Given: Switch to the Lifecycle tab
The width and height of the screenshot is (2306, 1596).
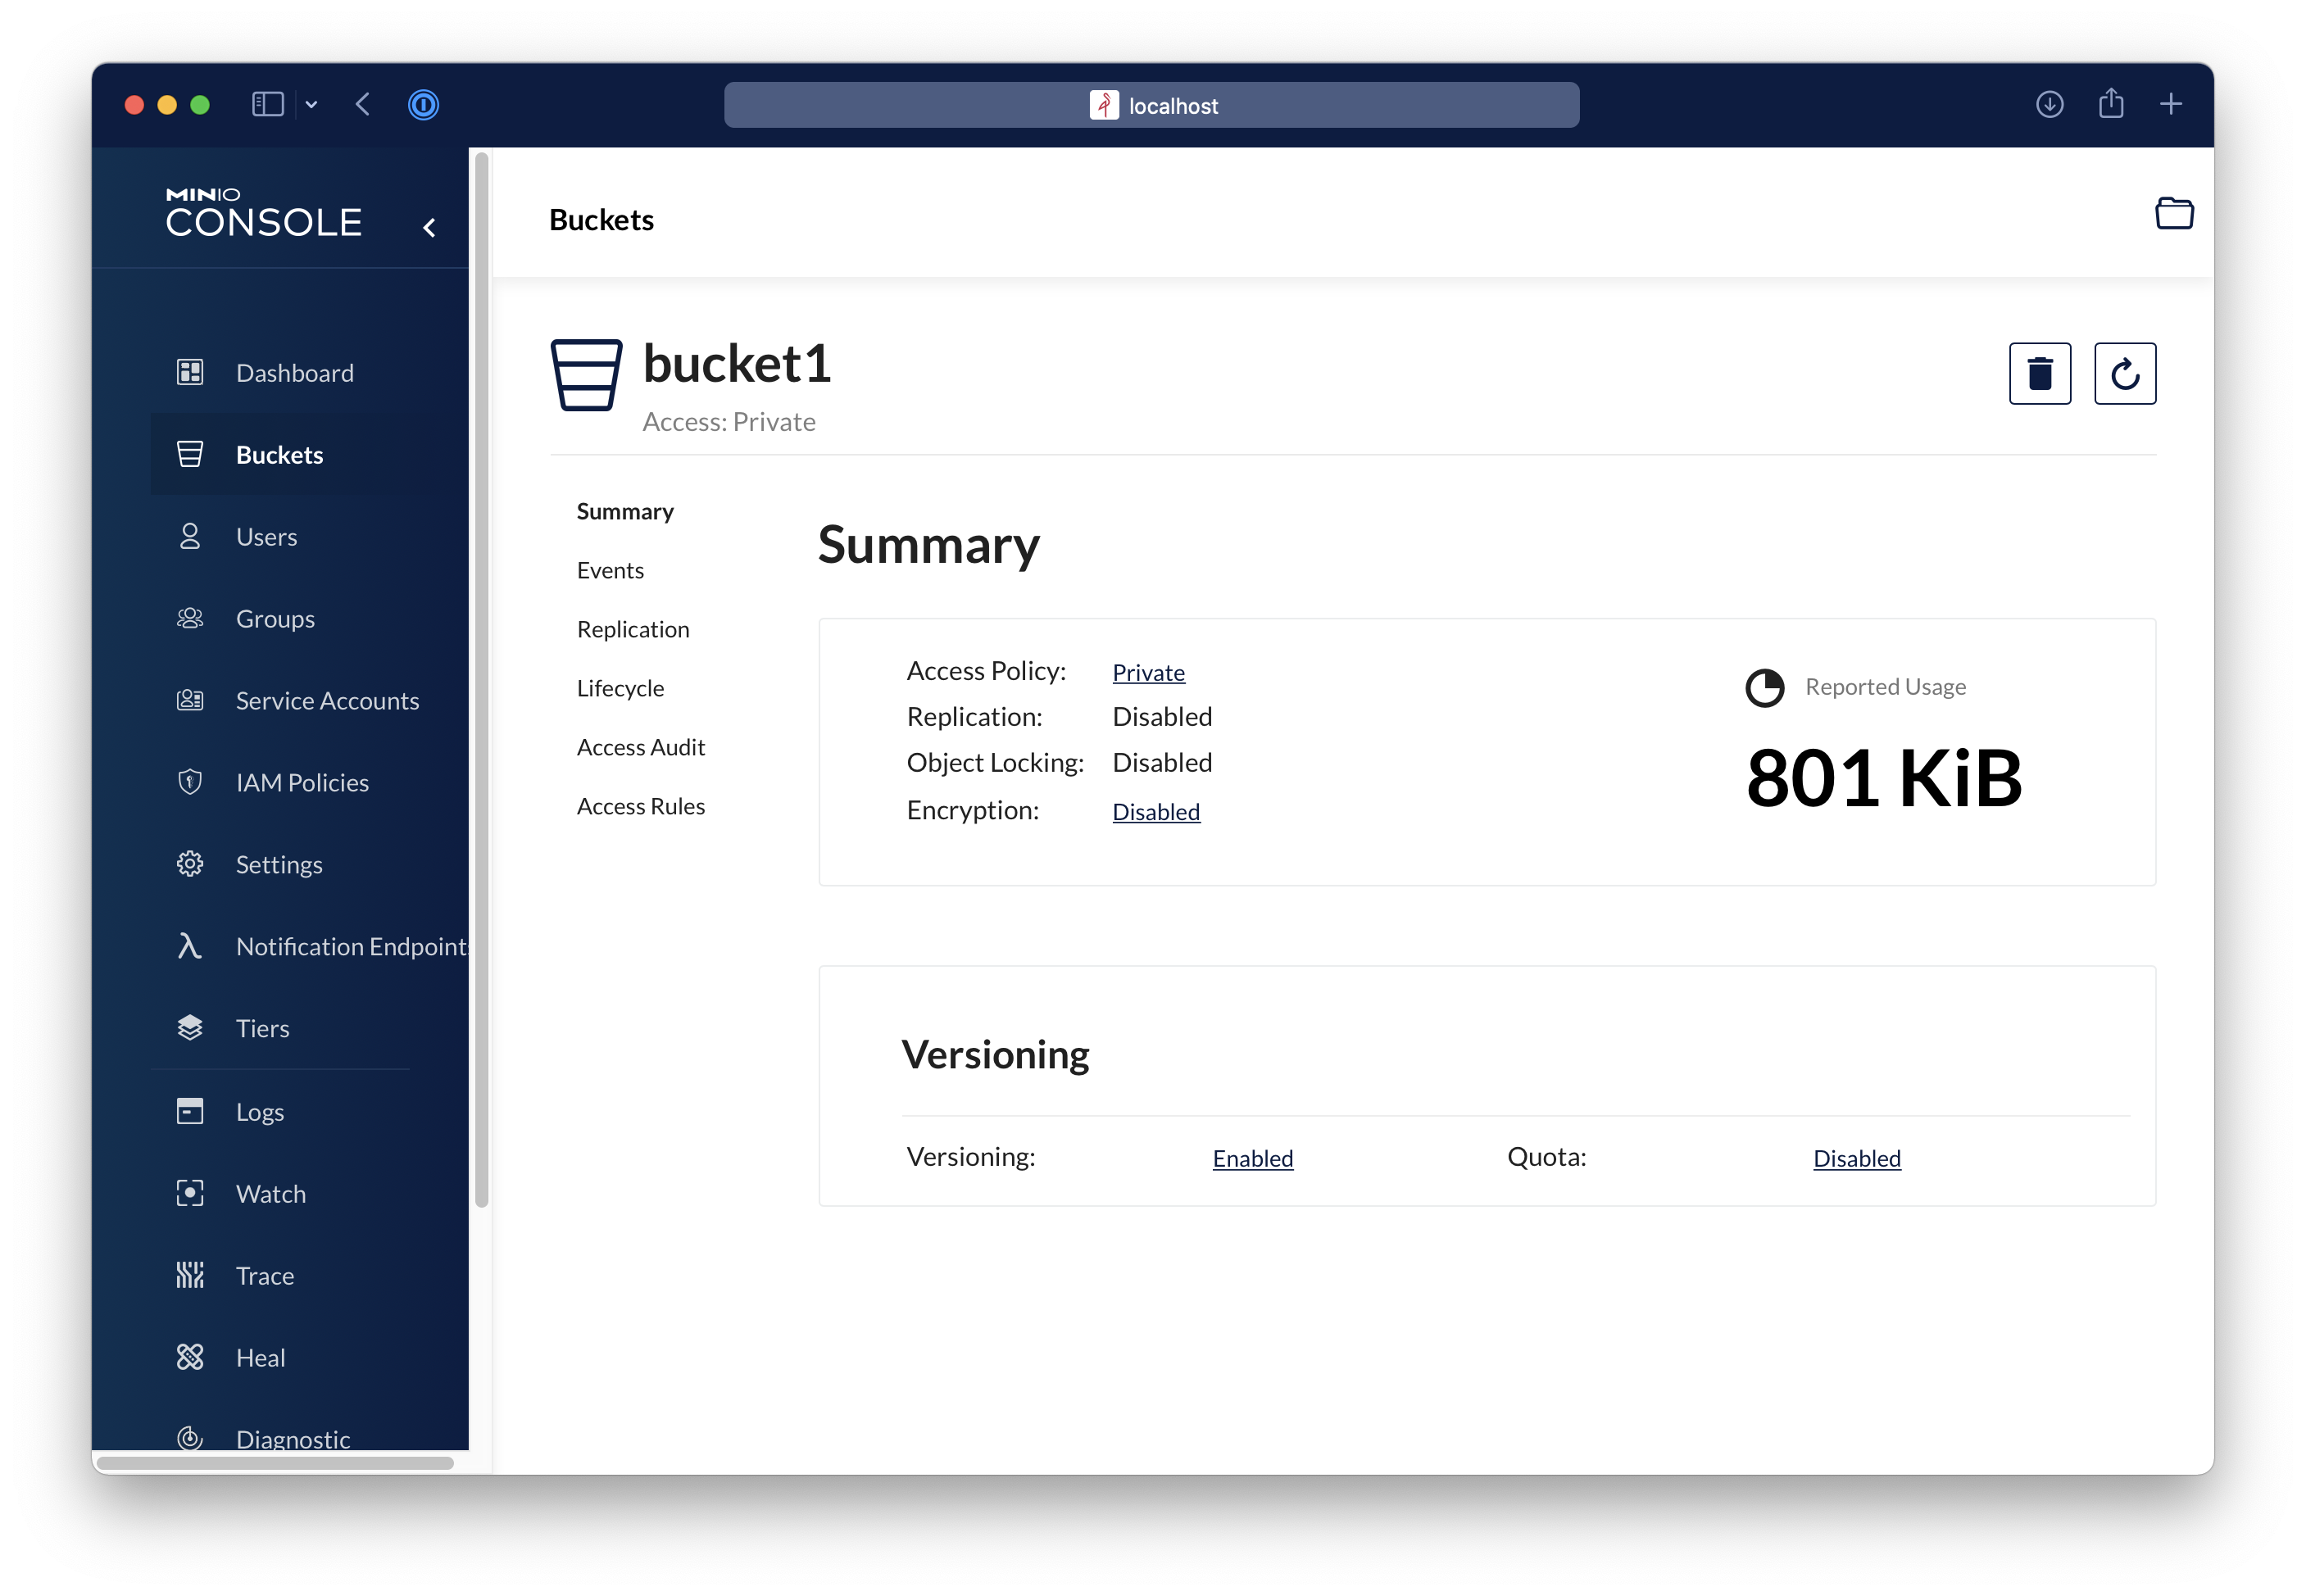Looking at the screenshot, I should pos(620,688).
